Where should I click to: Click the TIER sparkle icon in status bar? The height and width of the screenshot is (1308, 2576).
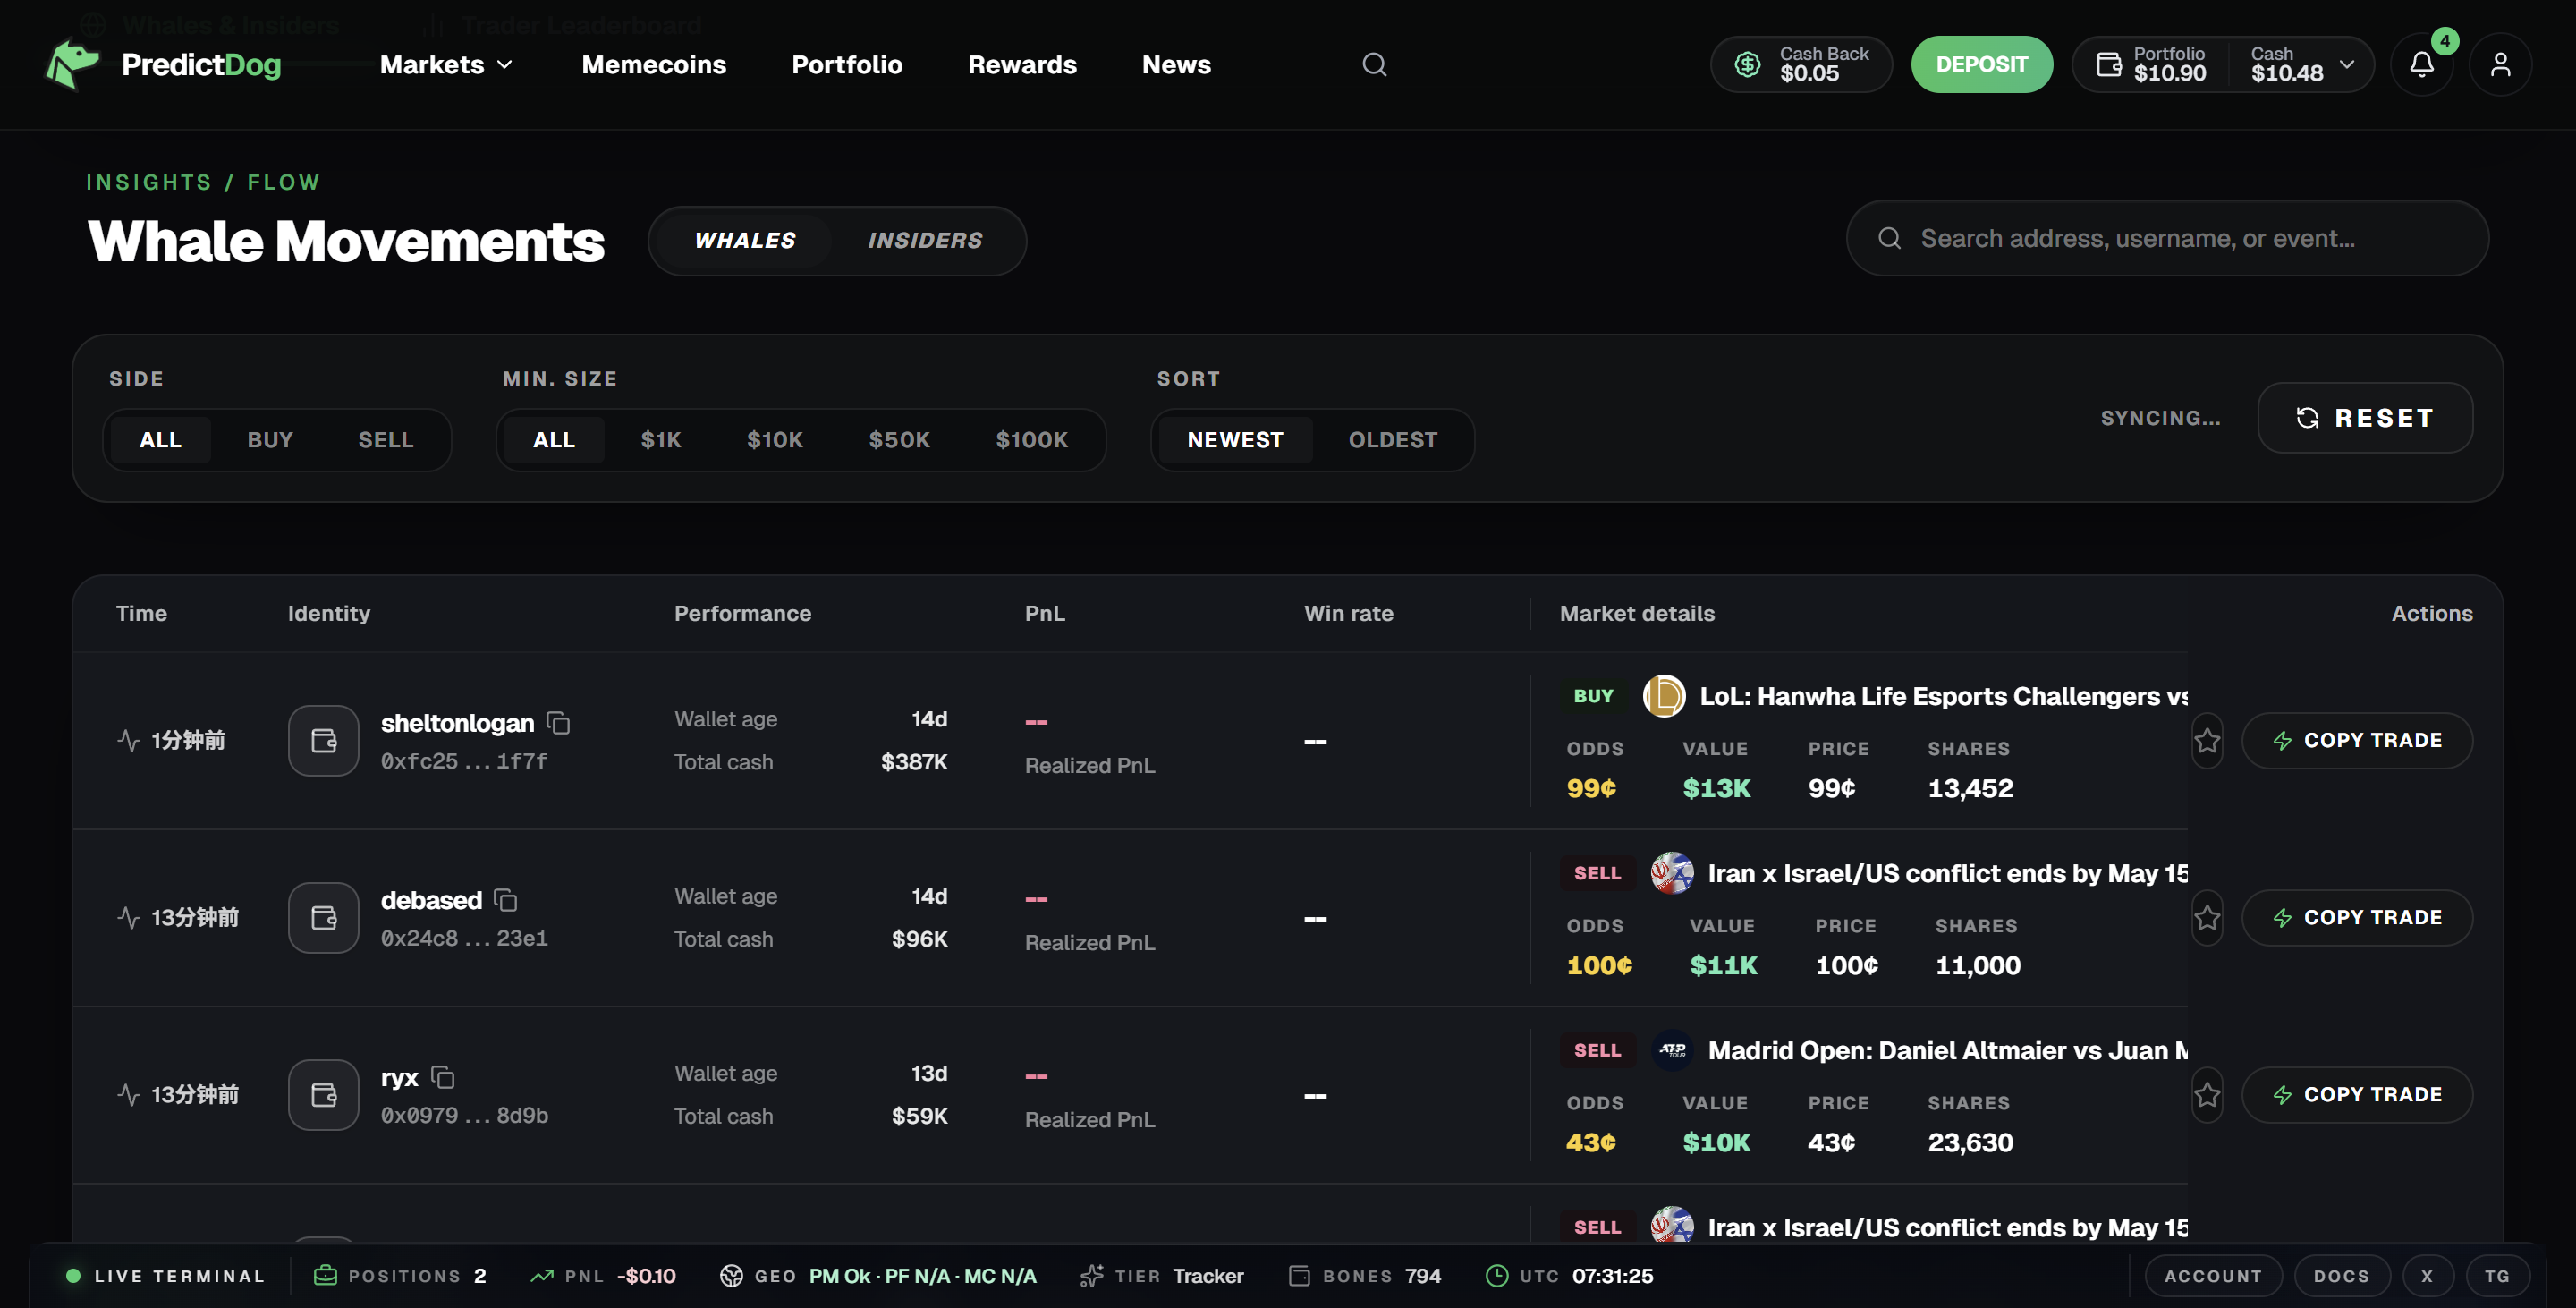click(1092, 1276)
